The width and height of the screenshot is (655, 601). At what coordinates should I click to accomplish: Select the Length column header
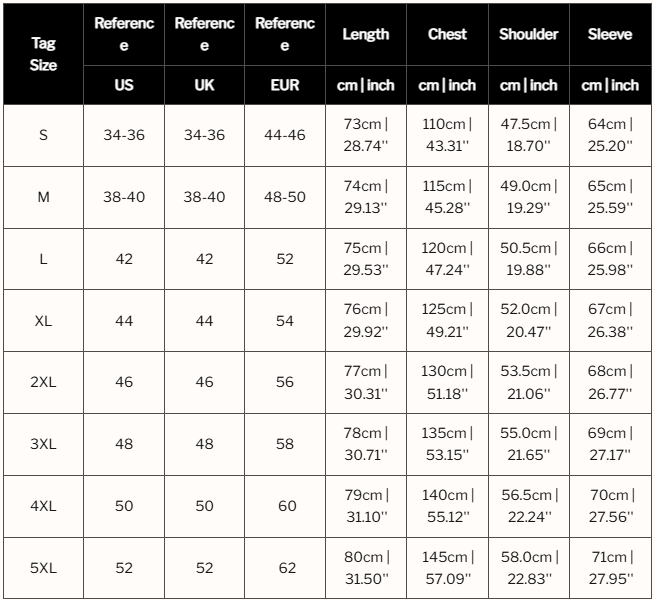tap(366, 34)
